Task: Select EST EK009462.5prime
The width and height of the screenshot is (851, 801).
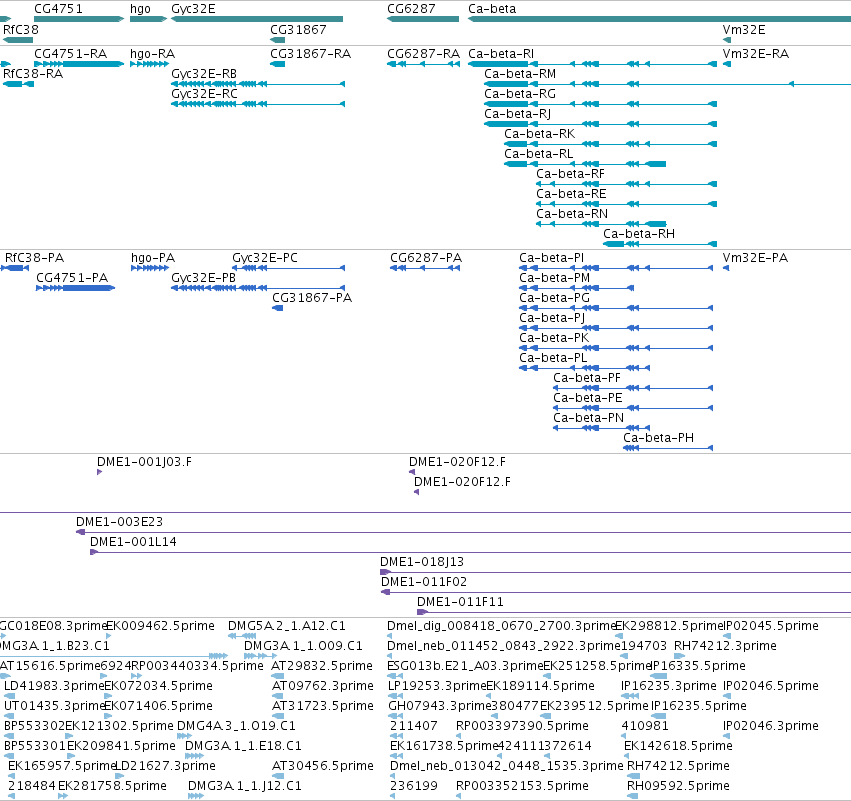Action: pyautogui.click(x=160, y=626)
